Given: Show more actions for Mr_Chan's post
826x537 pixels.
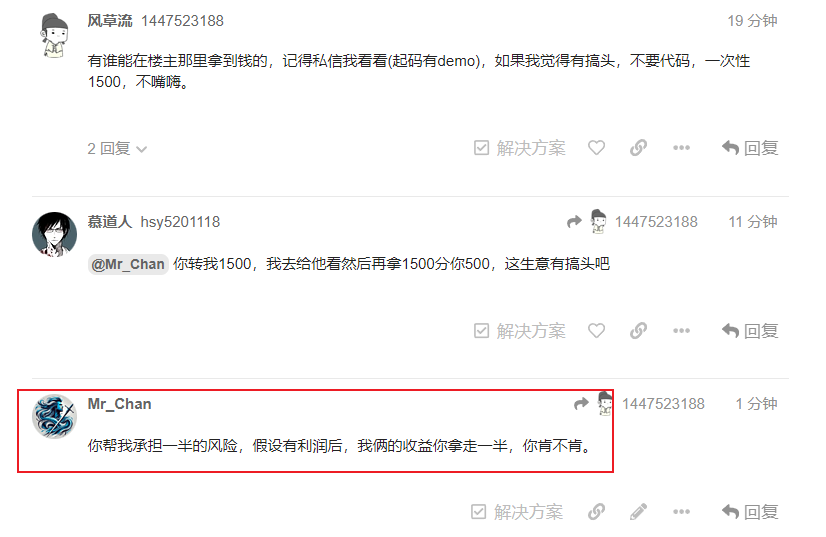Looking at the screenshot, I should point(681,512).
